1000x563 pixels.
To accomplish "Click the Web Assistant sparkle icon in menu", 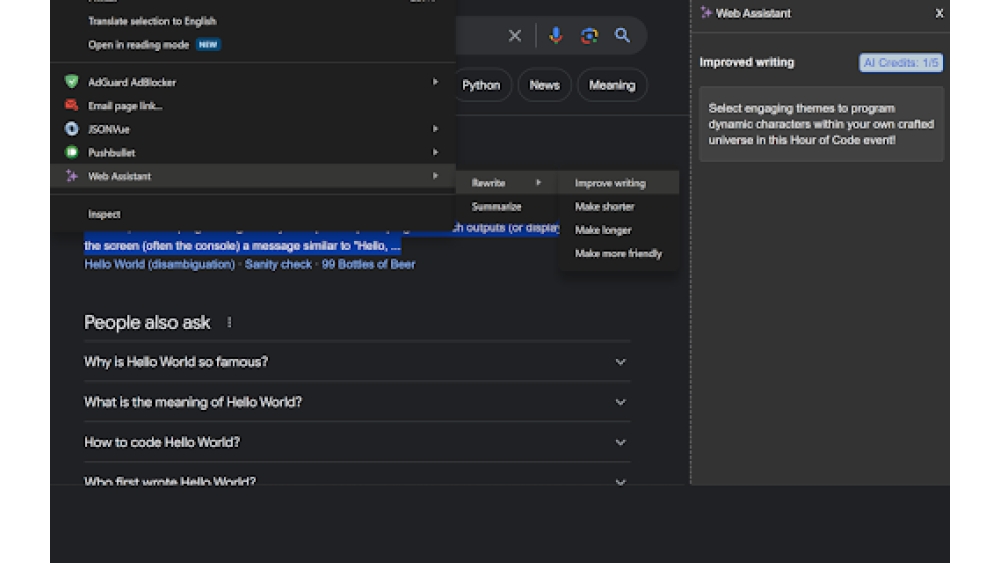I will (71, 176).
